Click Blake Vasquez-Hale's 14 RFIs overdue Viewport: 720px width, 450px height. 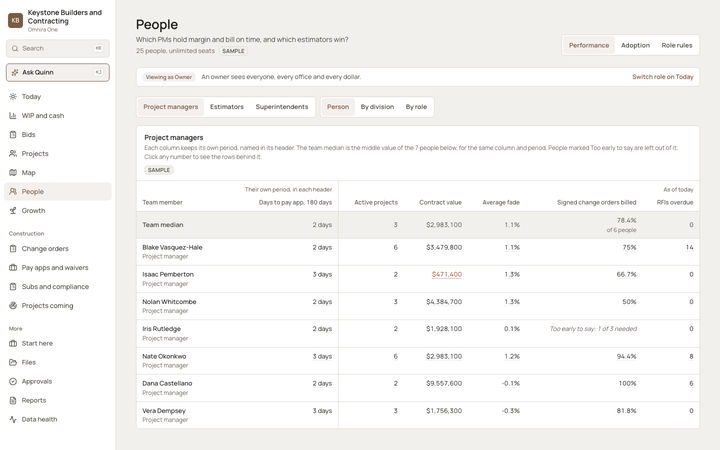[x=689, y=247]
